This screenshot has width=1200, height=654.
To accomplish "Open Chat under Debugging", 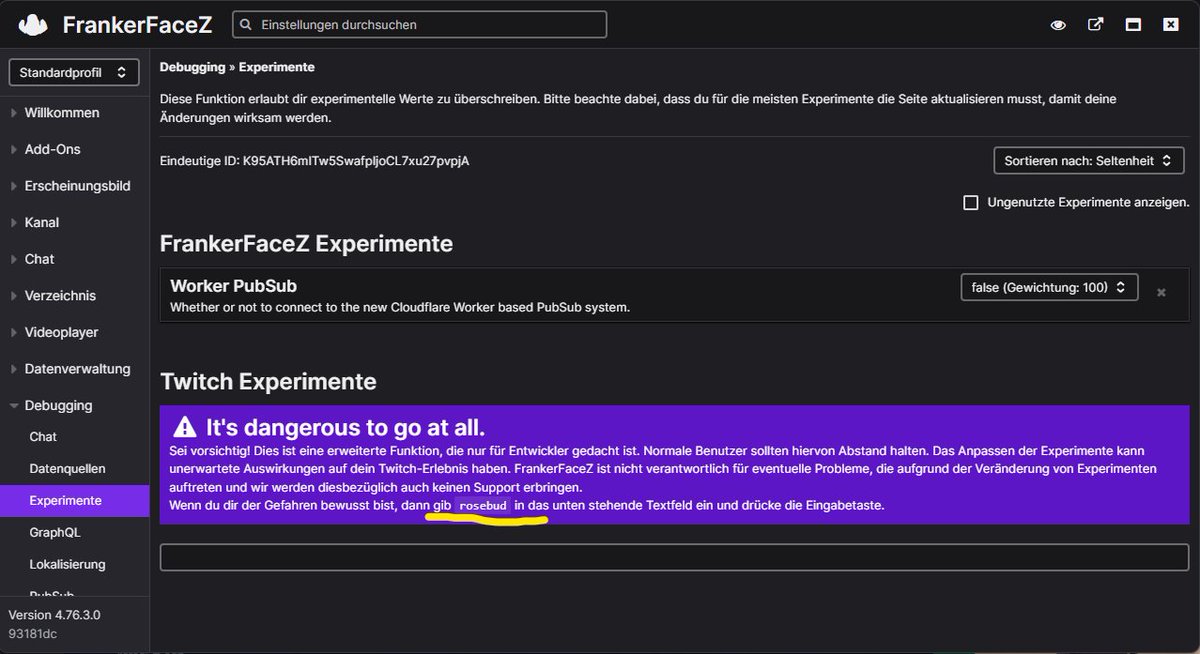I will (43, 437).
